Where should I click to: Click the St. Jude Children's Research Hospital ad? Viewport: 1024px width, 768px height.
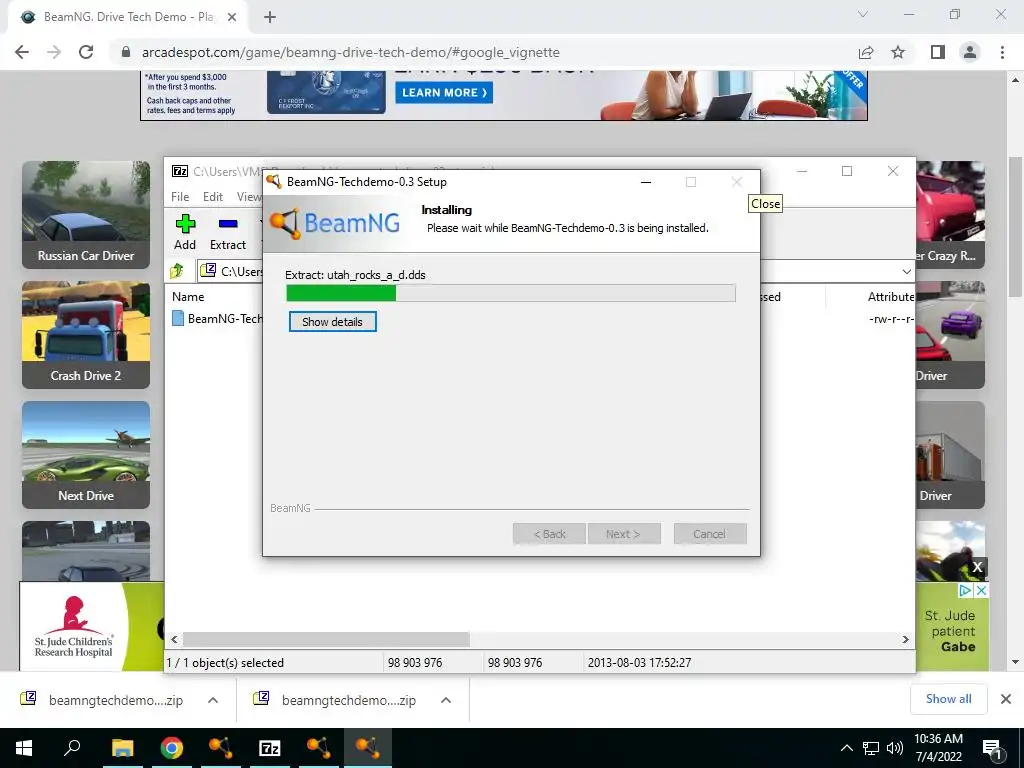click(91, 626)
